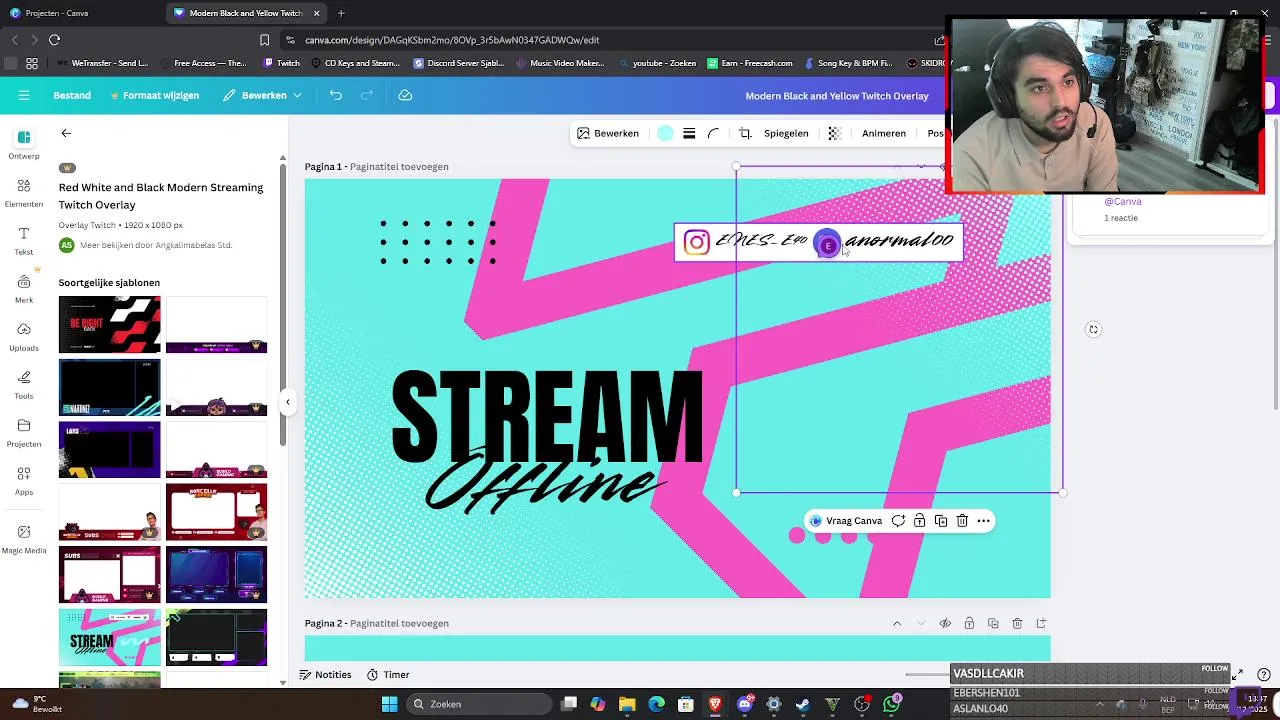Click the Instagram icon on canvas

697,242
